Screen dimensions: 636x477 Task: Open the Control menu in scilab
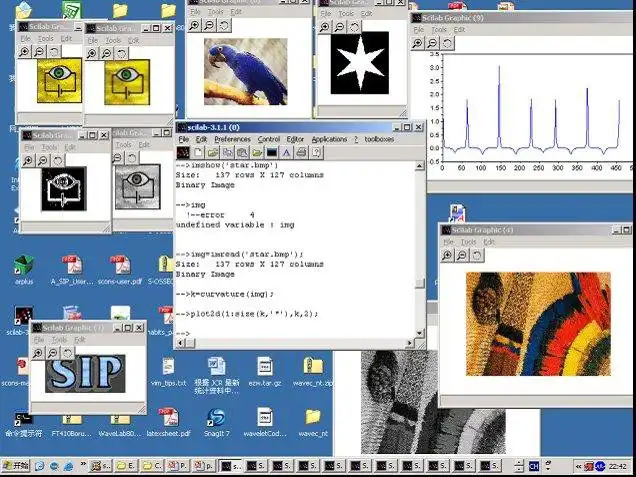coord(269,139)
